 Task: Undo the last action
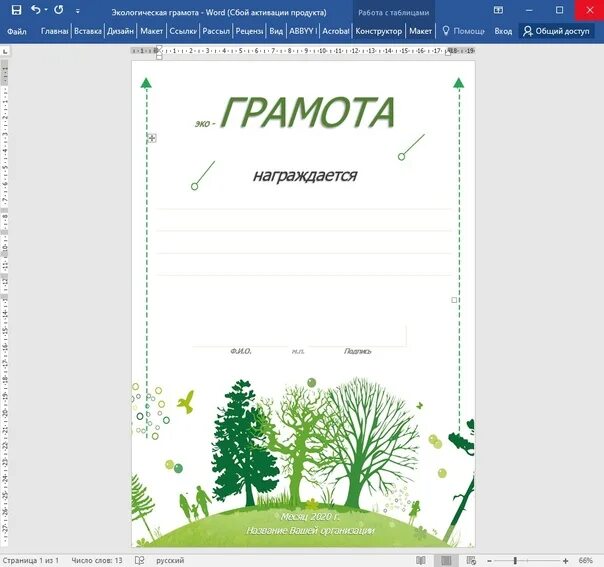(x=35, y=10)
